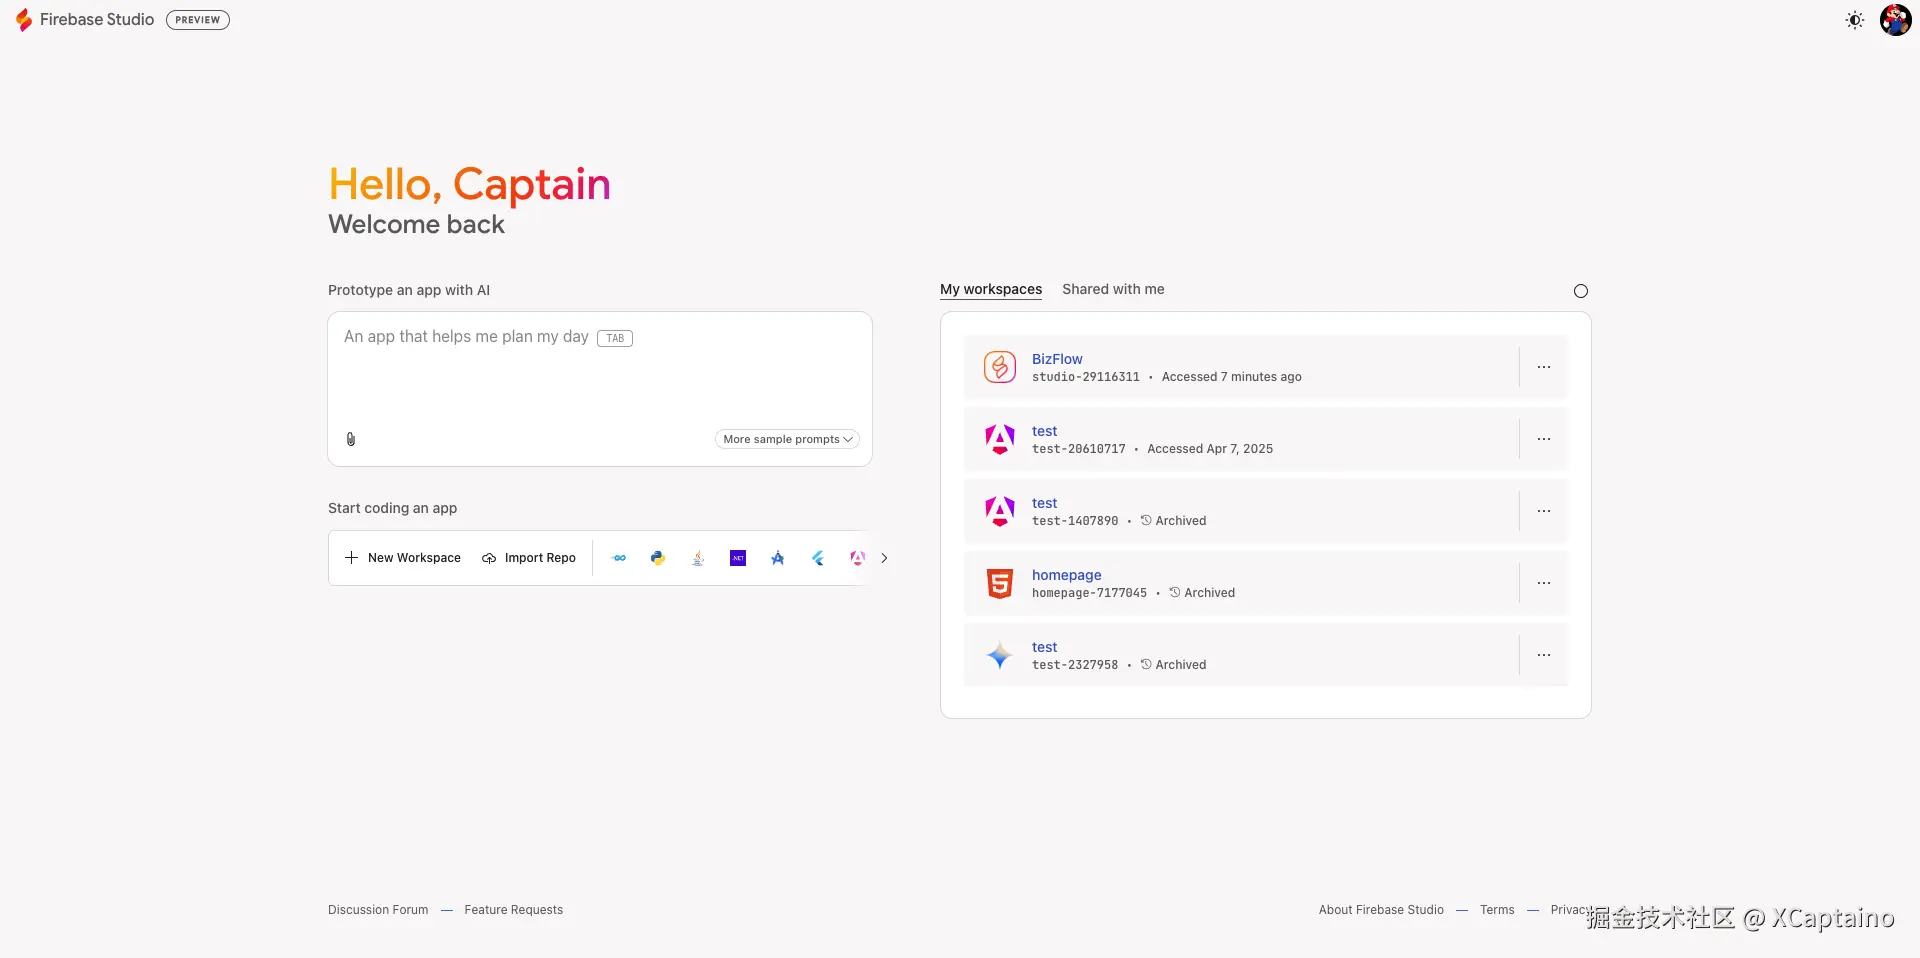
Task: Click the BizFlow workspace icon
Action: 1000,367
